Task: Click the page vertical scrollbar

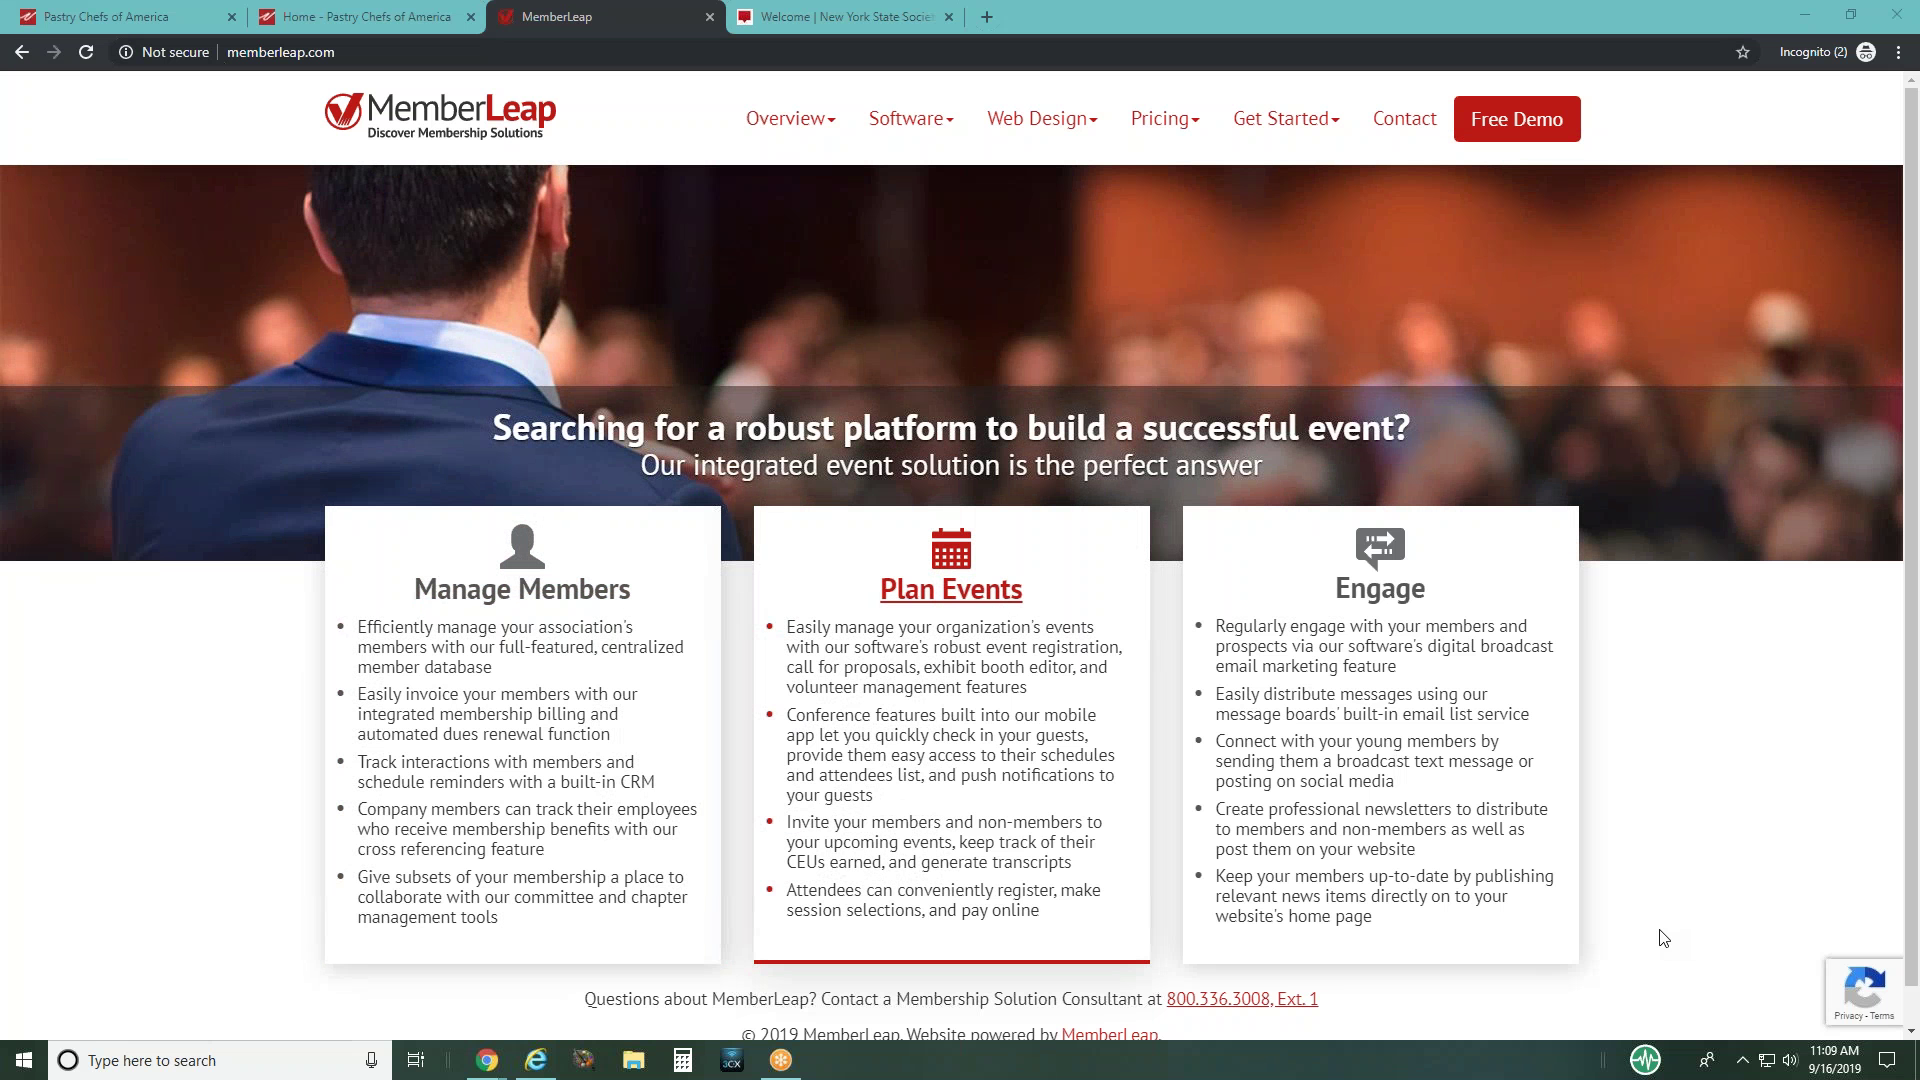Action: [x=1911, y=535]
